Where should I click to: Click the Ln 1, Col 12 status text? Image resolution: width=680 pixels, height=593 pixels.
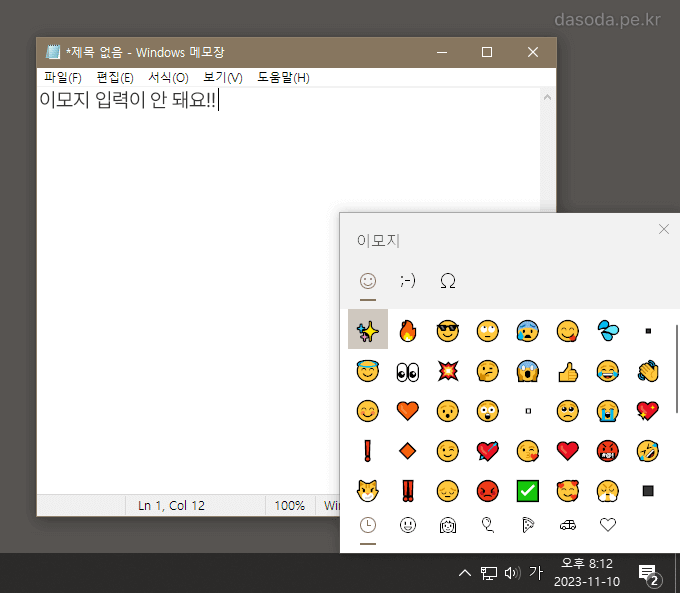click(x=171, y=505)
